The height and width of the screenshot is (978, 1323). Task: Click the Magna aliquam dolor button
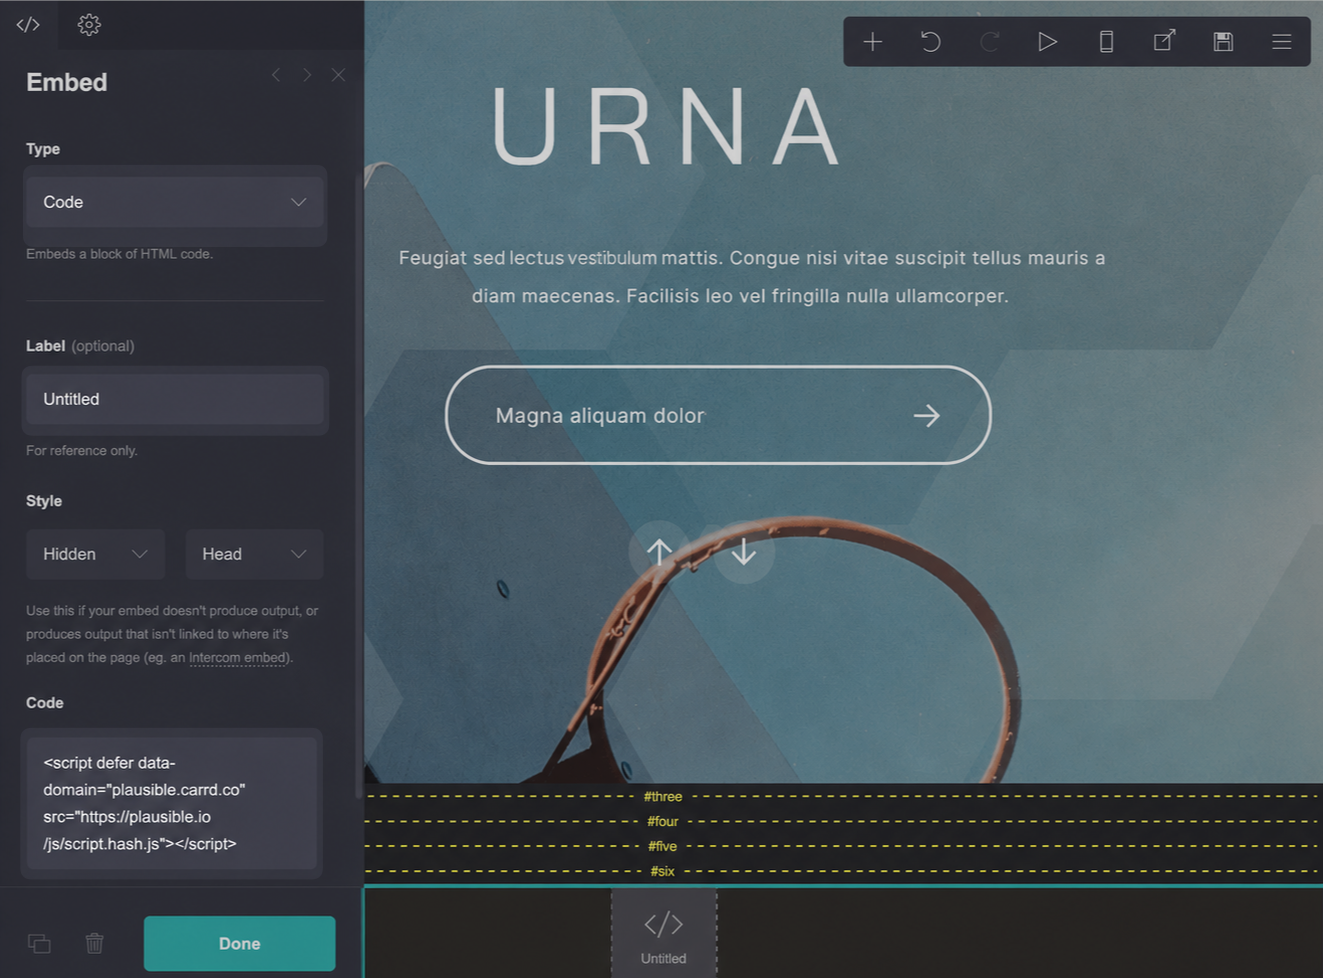coord(718,415)
